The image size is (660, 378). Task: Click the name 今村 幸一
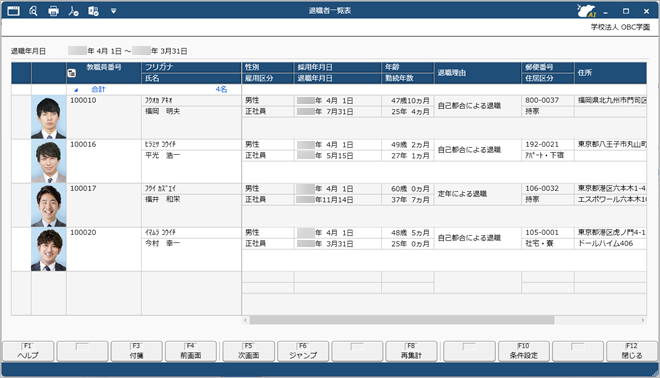click(162, 243)
